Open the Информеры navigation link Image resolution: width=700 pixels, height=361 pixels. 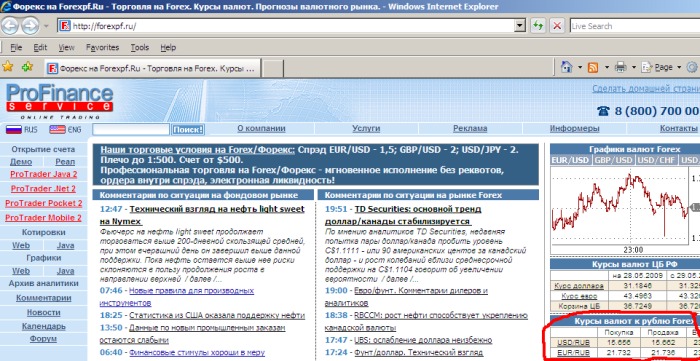pos(575,129)
